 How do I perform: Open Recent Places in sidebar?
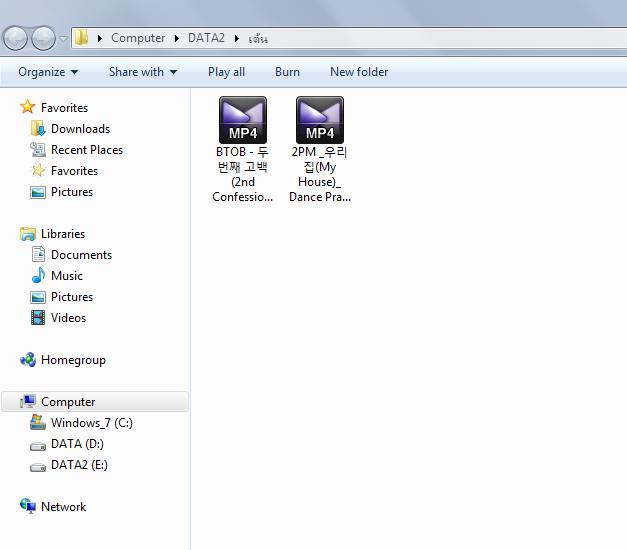(x=87, y=150)
